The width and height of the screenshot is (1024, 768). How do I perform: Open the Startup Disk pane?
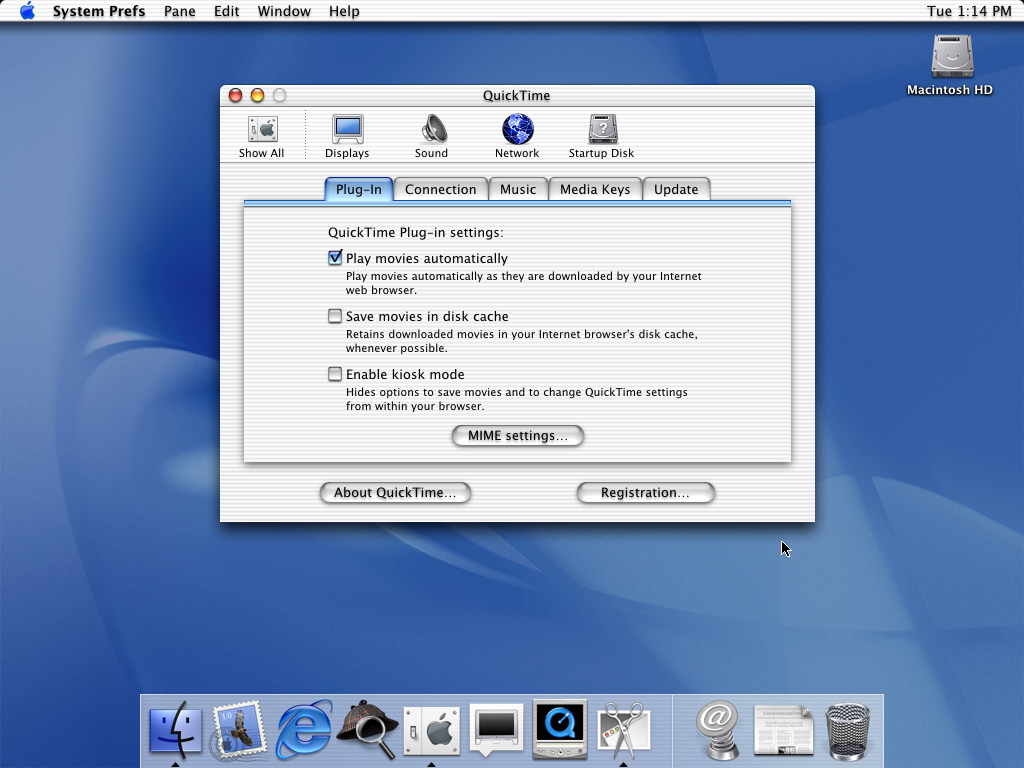click(601, 136)
